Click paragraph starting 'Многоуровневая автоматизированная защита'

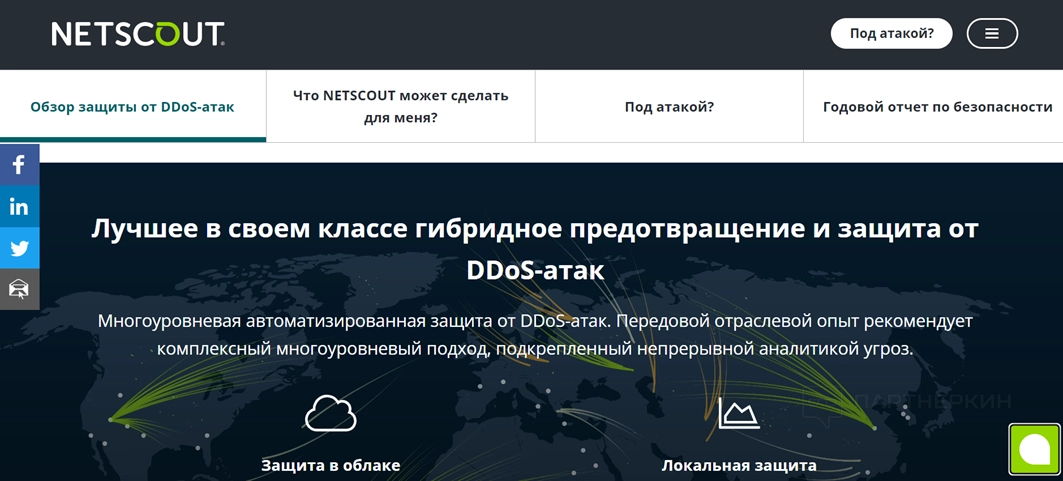[x=536, y=335]
